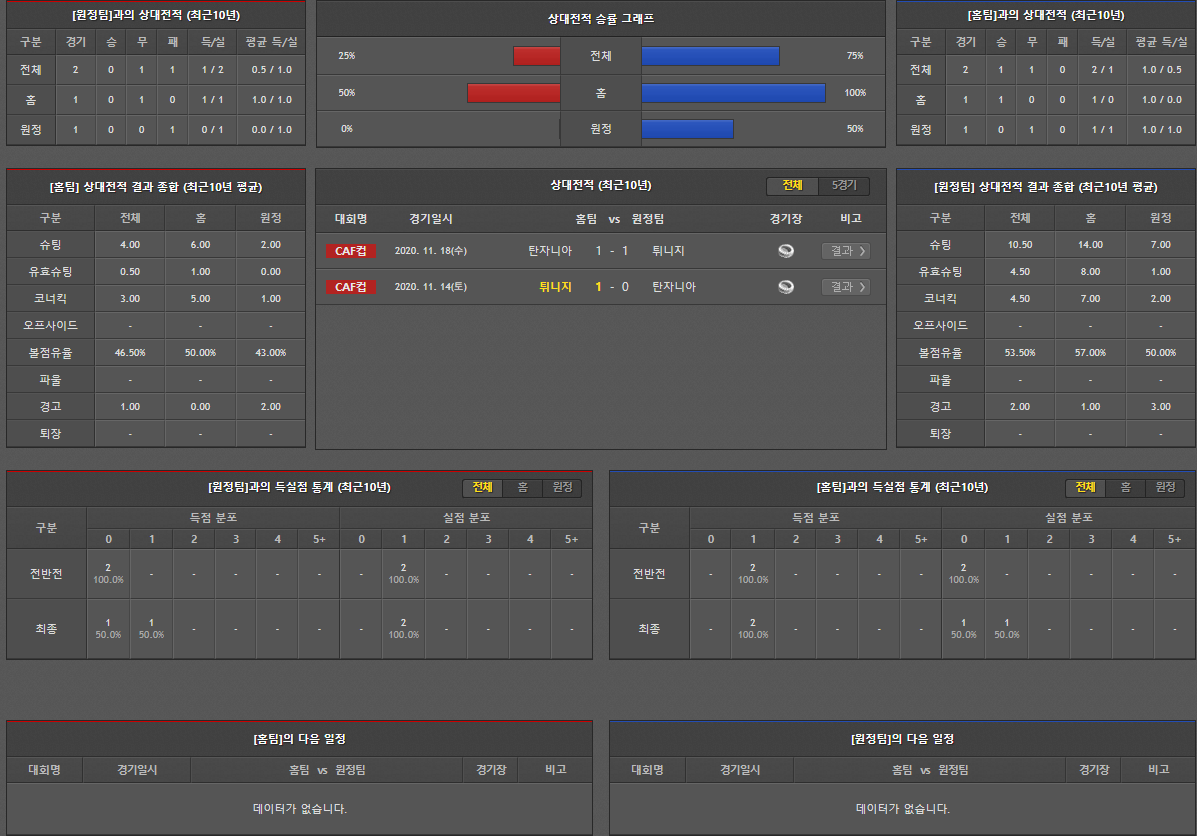The image size is (1197, 836).
Task: Click away team 탄자니아 in the Nov 14 match
Action: 673,287
